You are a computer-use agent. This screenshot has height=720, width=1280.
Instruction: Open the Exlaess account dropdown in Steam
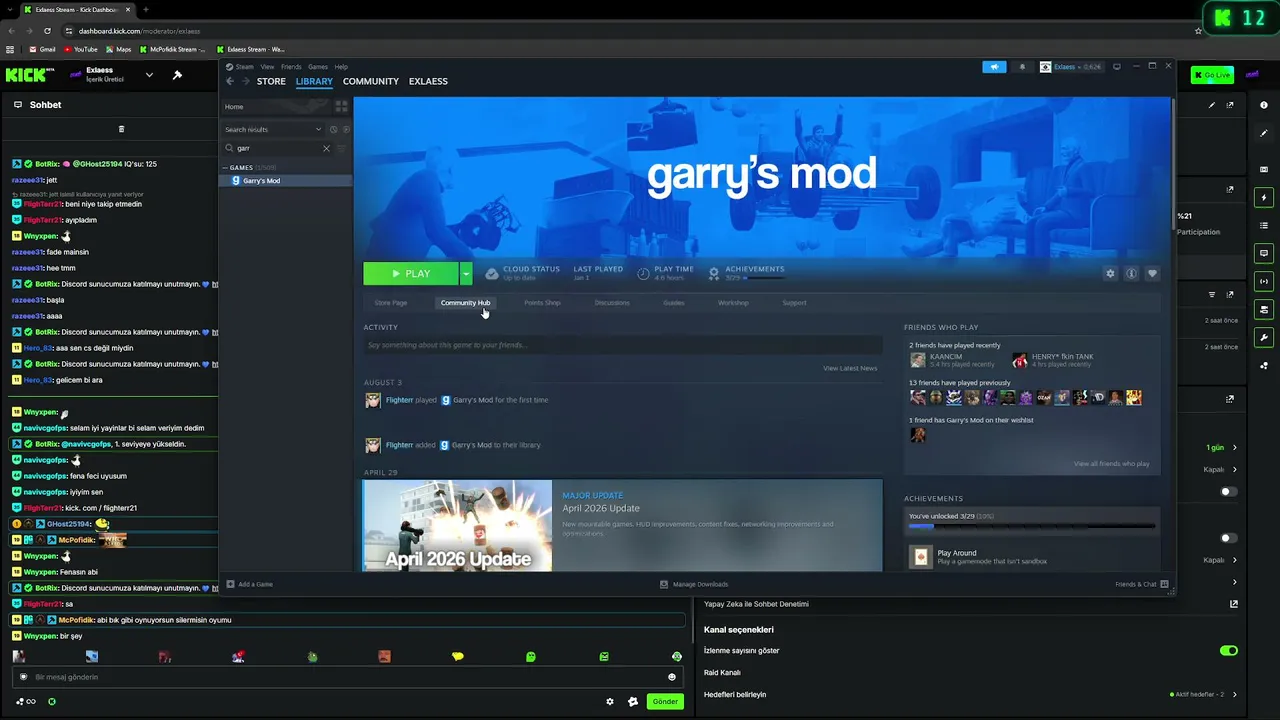click(1071, 67)
